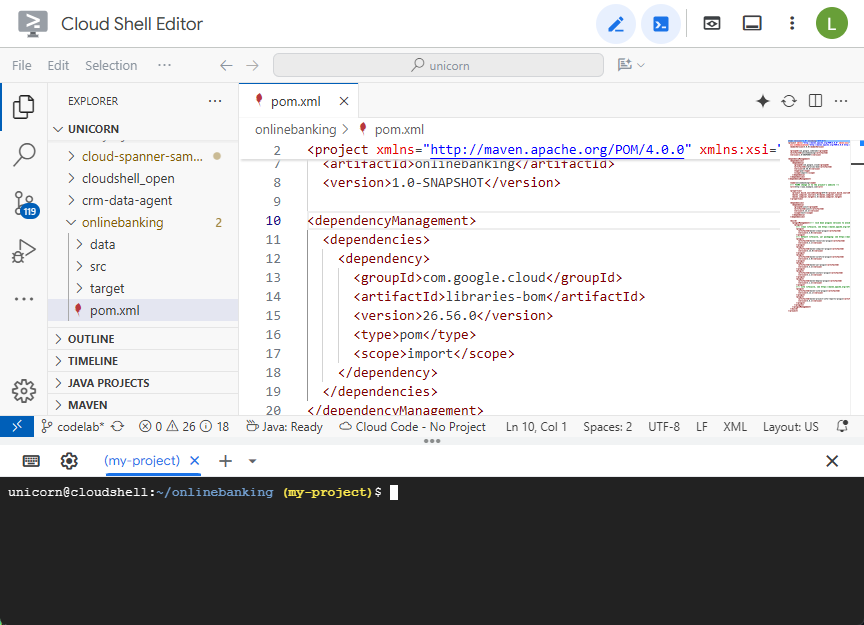Open the Manage gear icon in activity bar
Screen dimensions: 864x625
tap(24, 390)
